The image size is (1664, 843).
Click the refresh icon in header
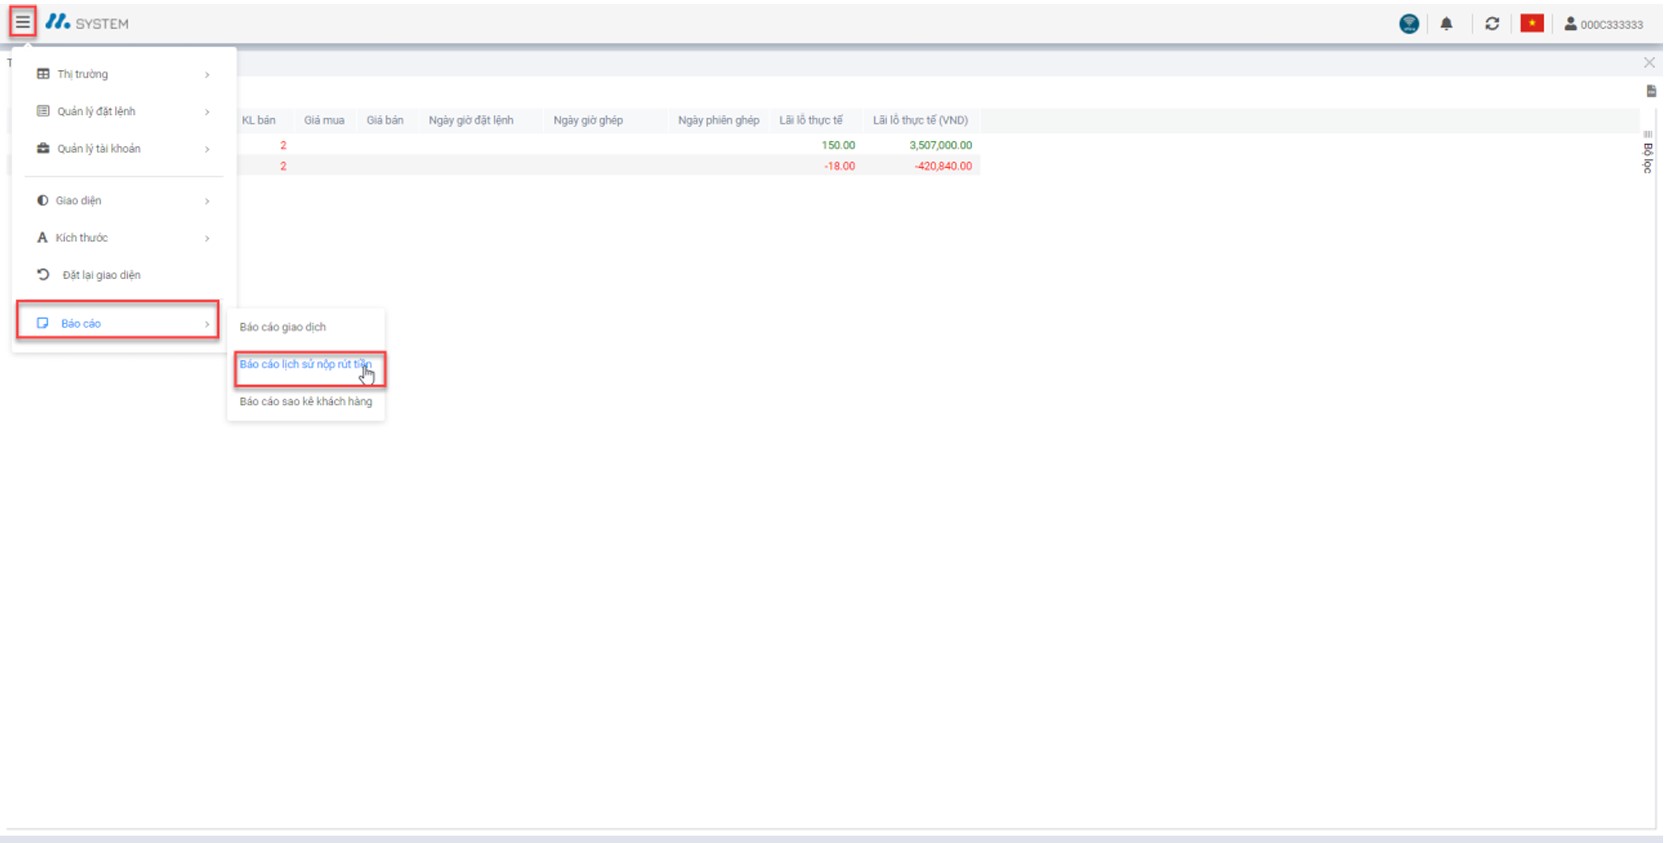click(x=1492, y=24)
